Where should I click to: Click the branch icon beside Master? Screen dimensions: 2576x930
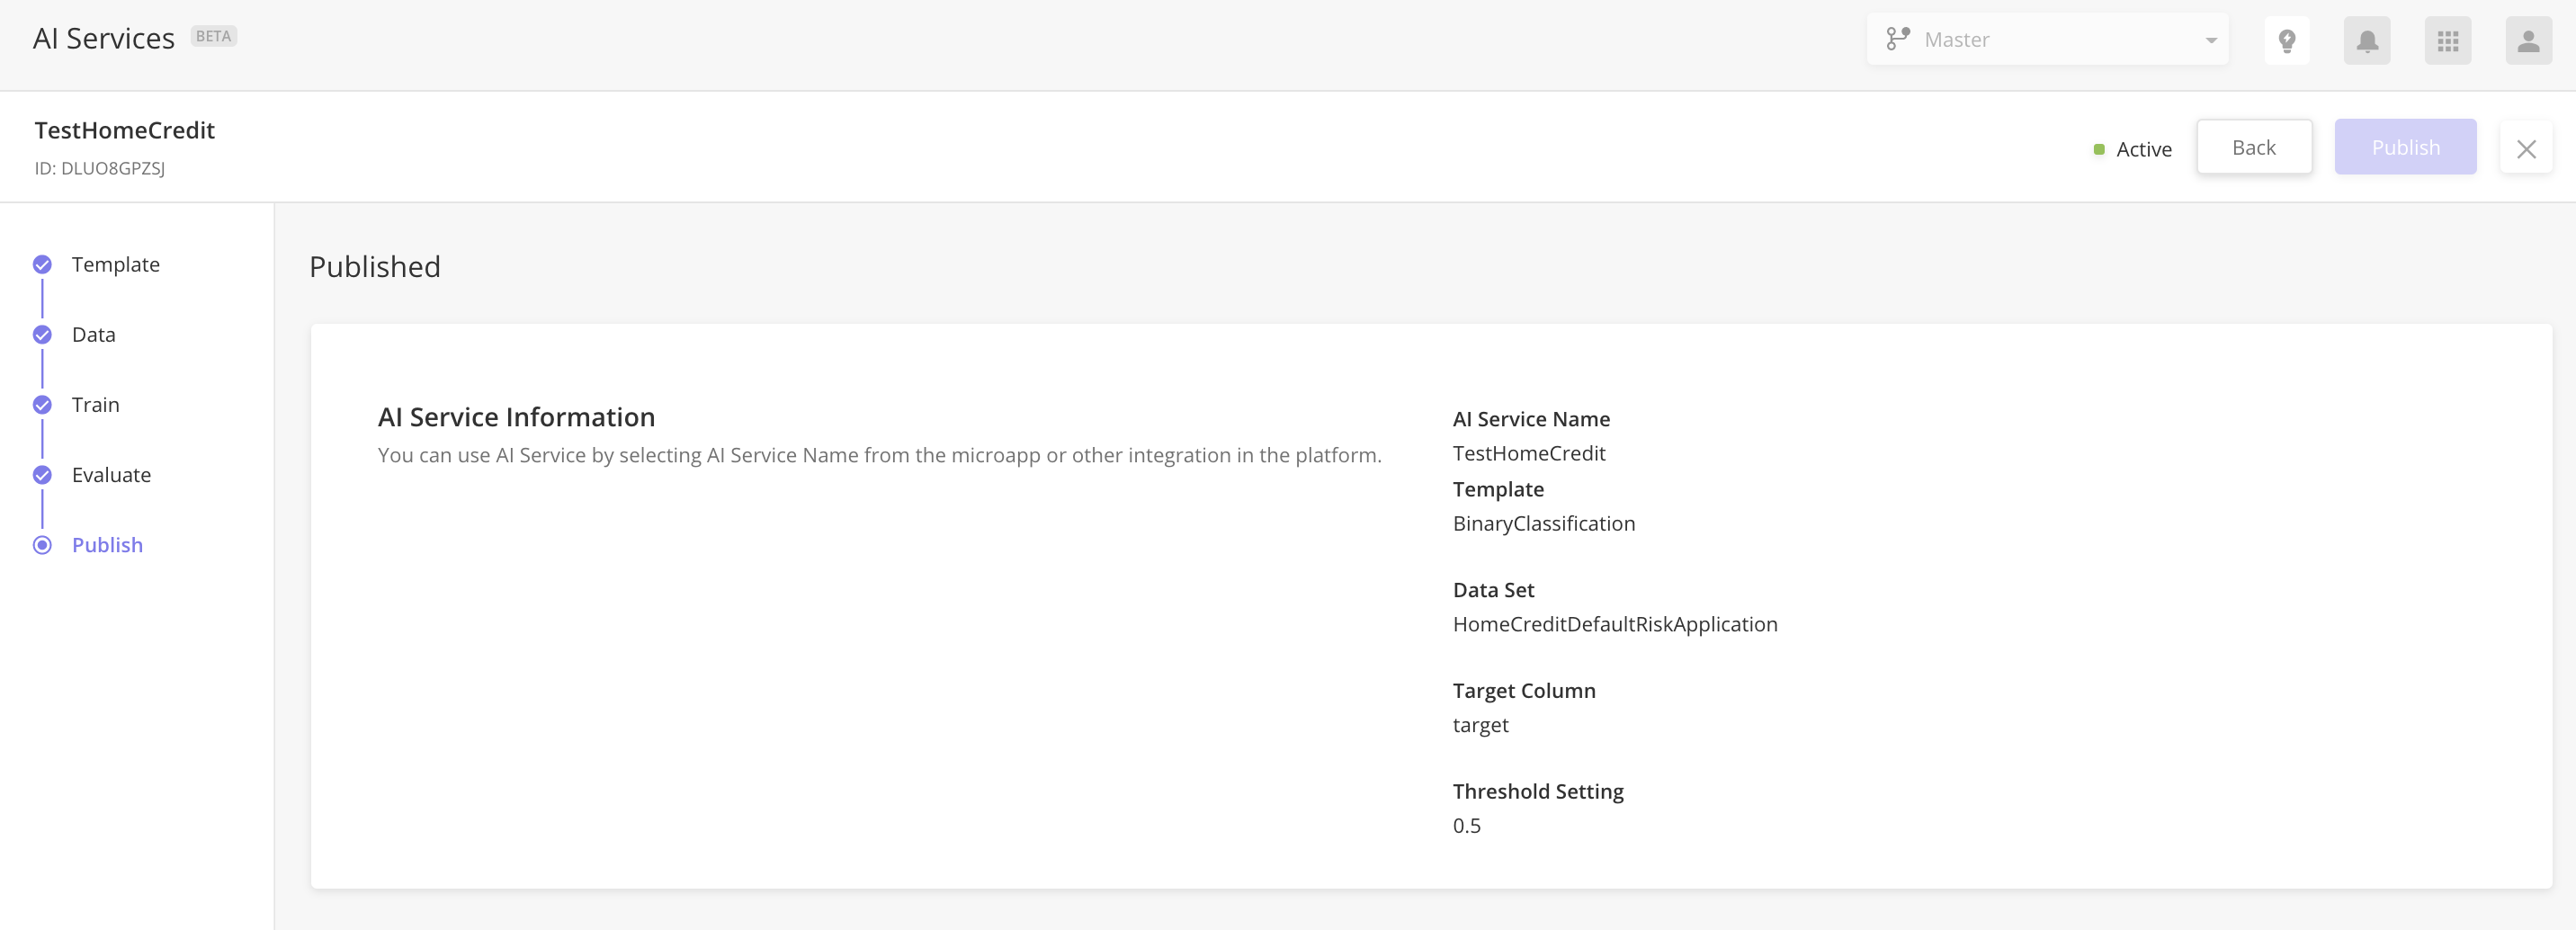coord(1898,39)
